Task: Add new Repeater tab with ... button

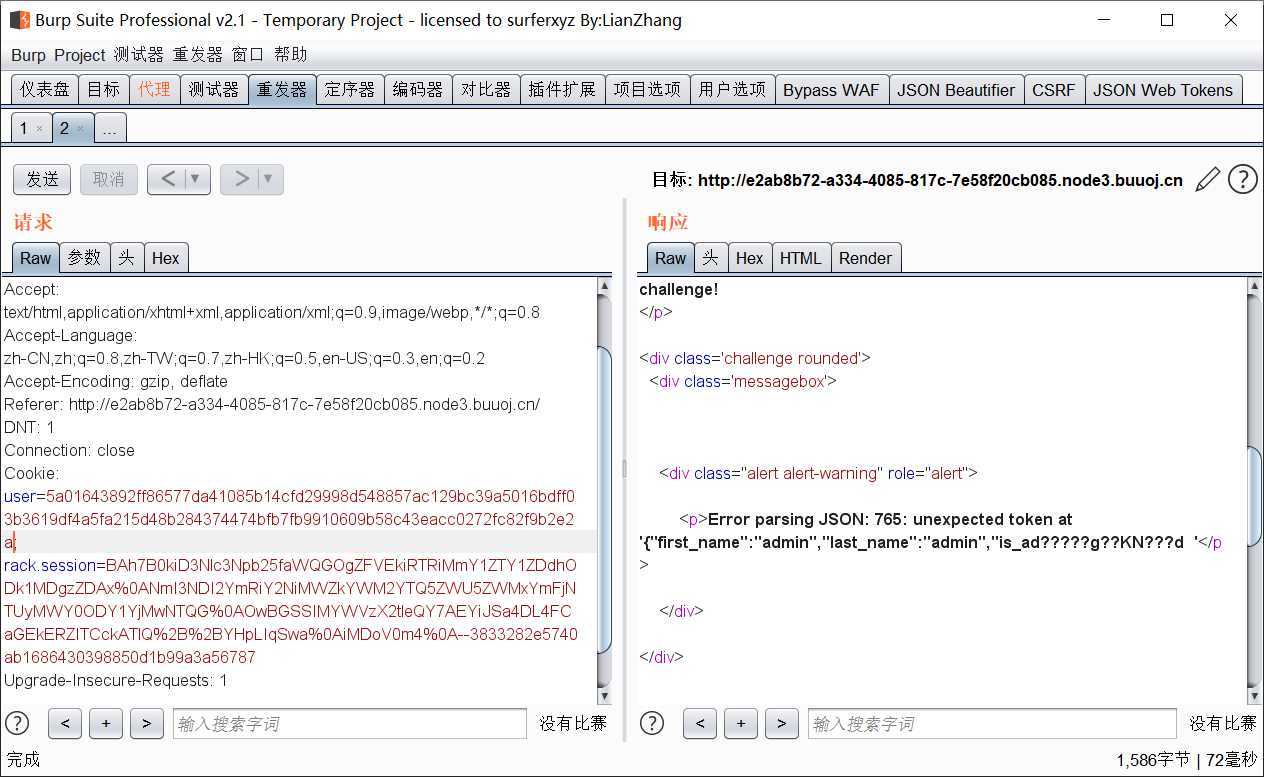Action: (110, 128)
